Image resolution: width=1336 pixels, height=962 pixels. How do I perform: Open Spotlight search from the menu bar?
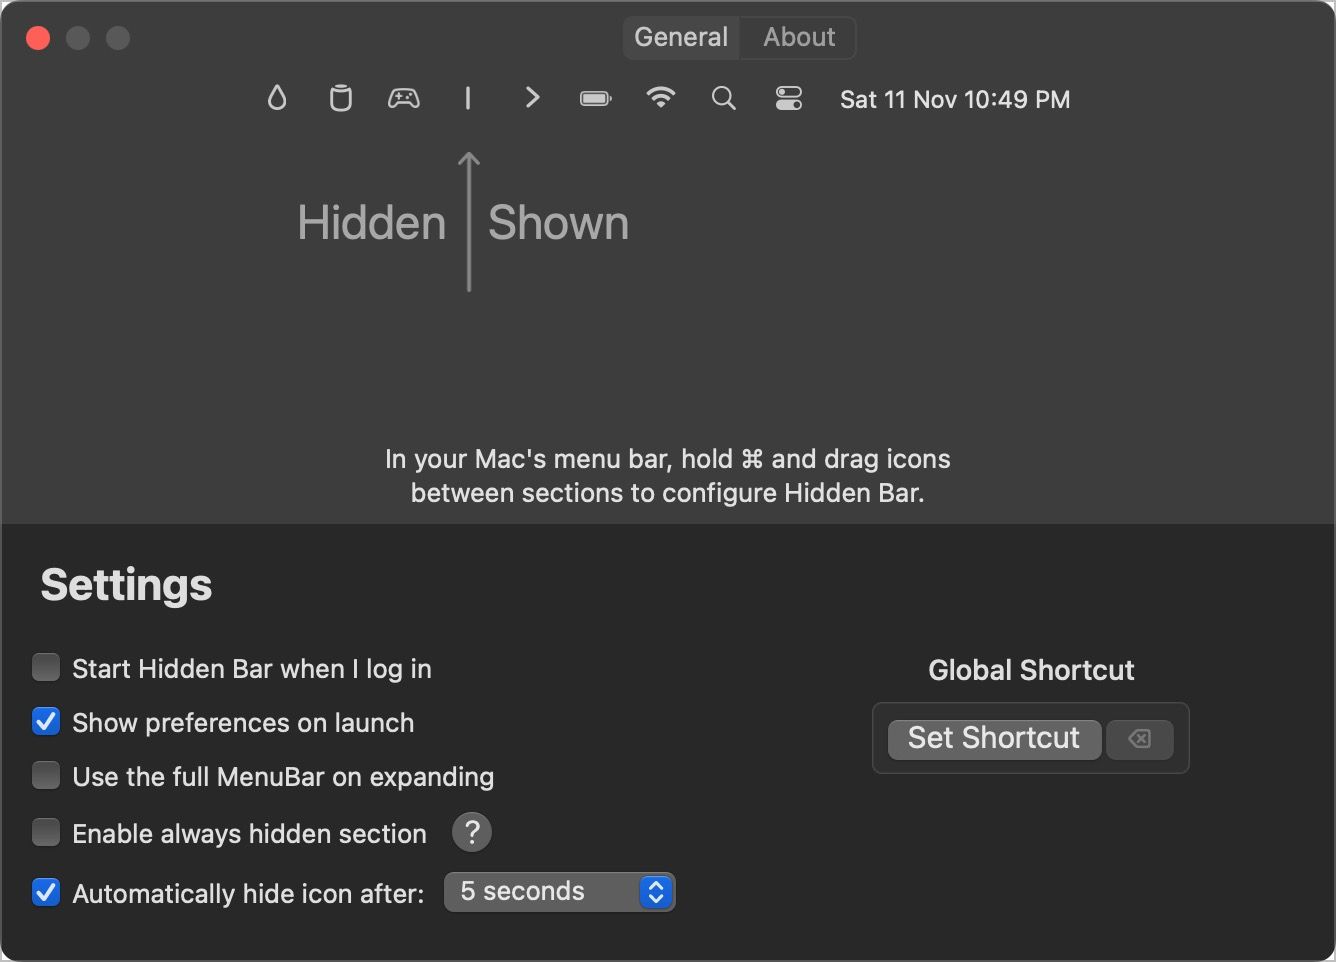[x=723, y=98]
